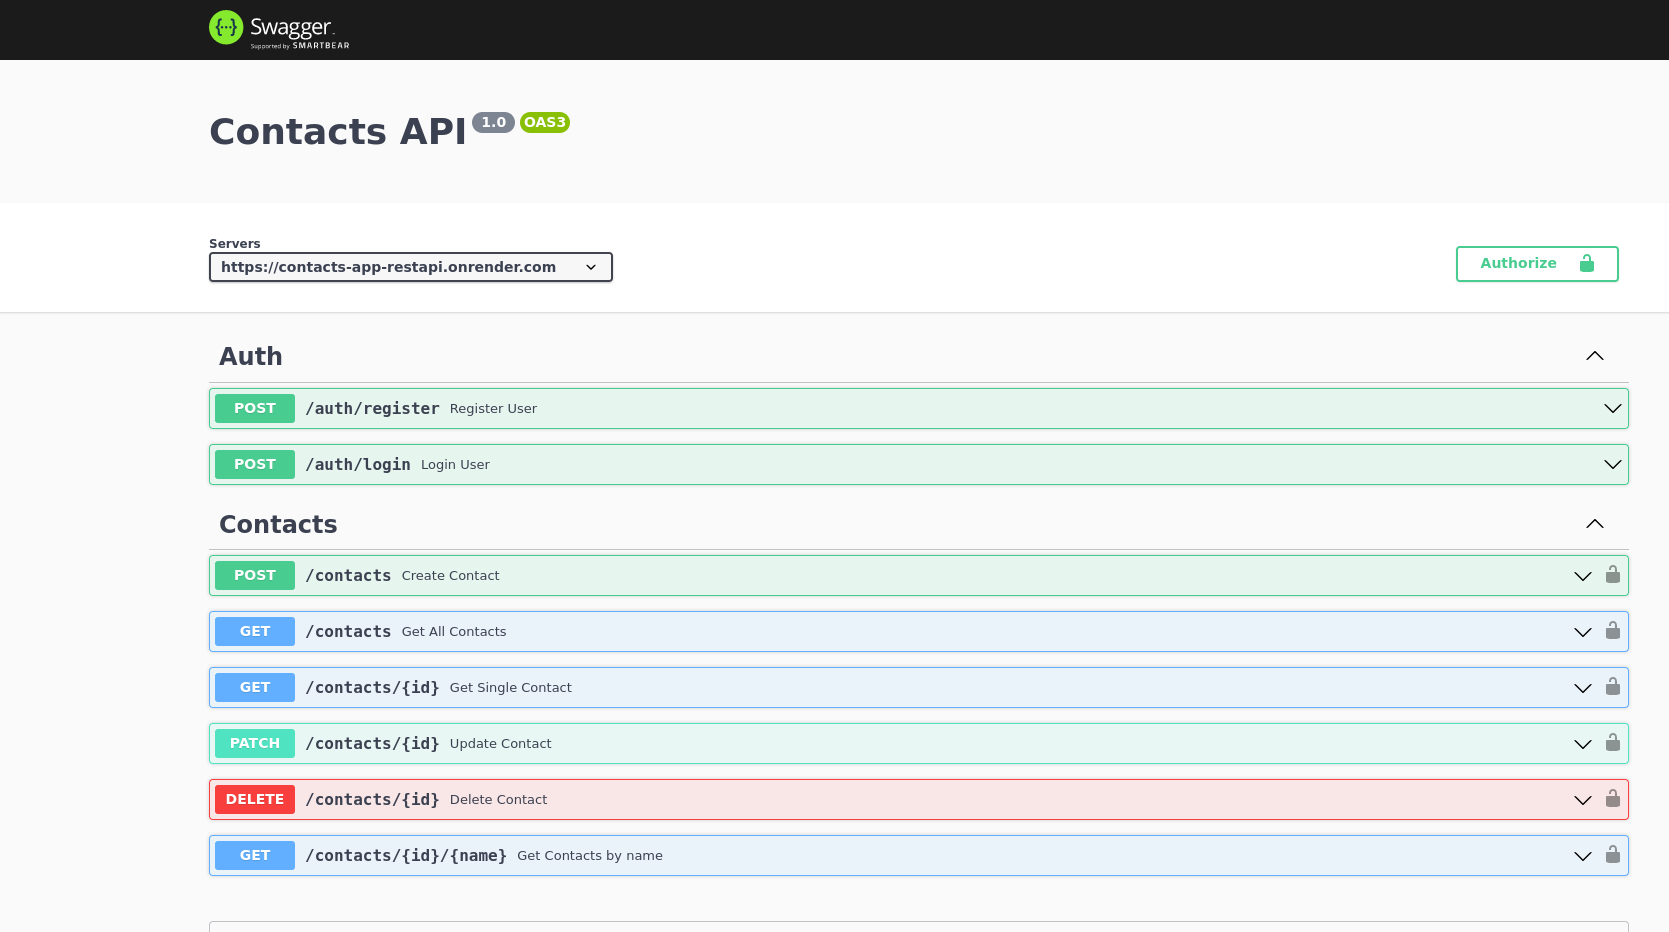The width and height of the screenshot is (1669, 932).
Task: Click the Authorize button
Action: [1537, 264]
